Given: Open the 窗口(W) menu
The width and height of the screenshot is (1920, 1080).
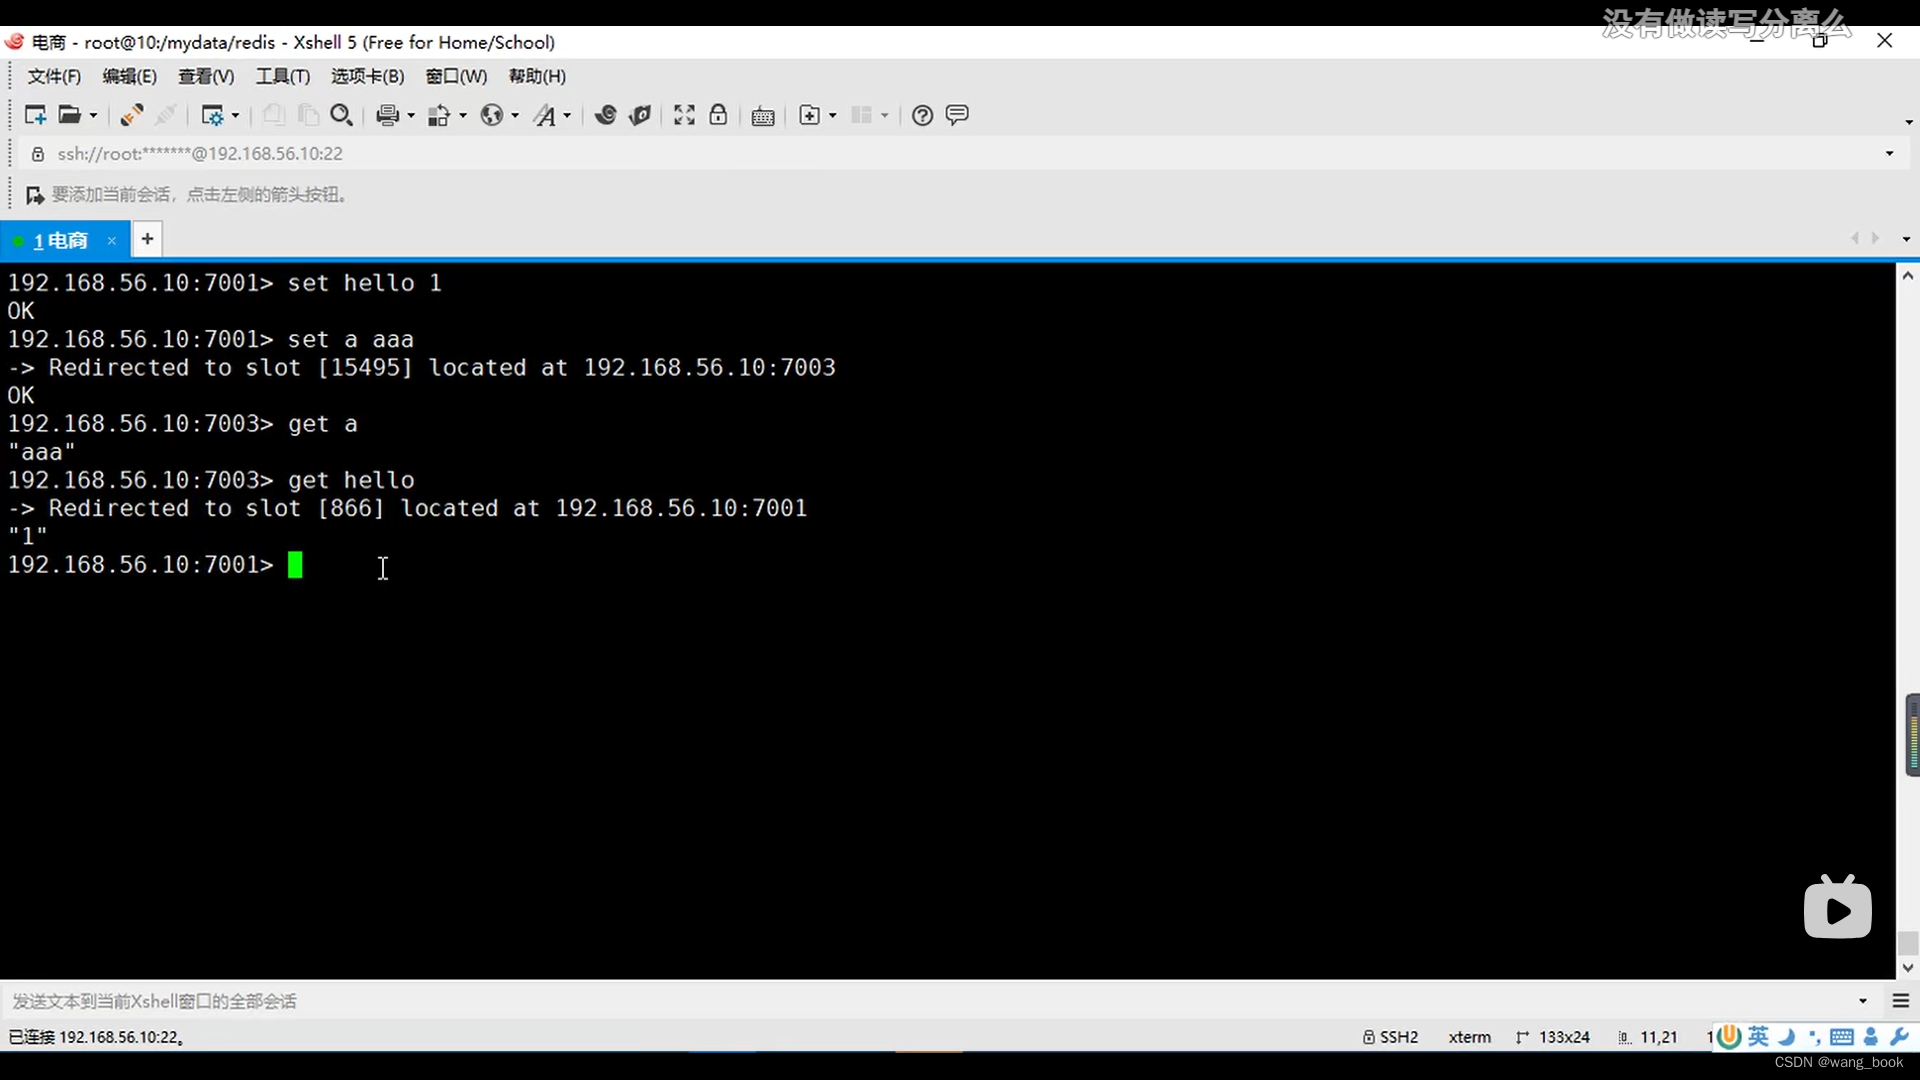Looking at the screenshot, I should coord(457,77).
